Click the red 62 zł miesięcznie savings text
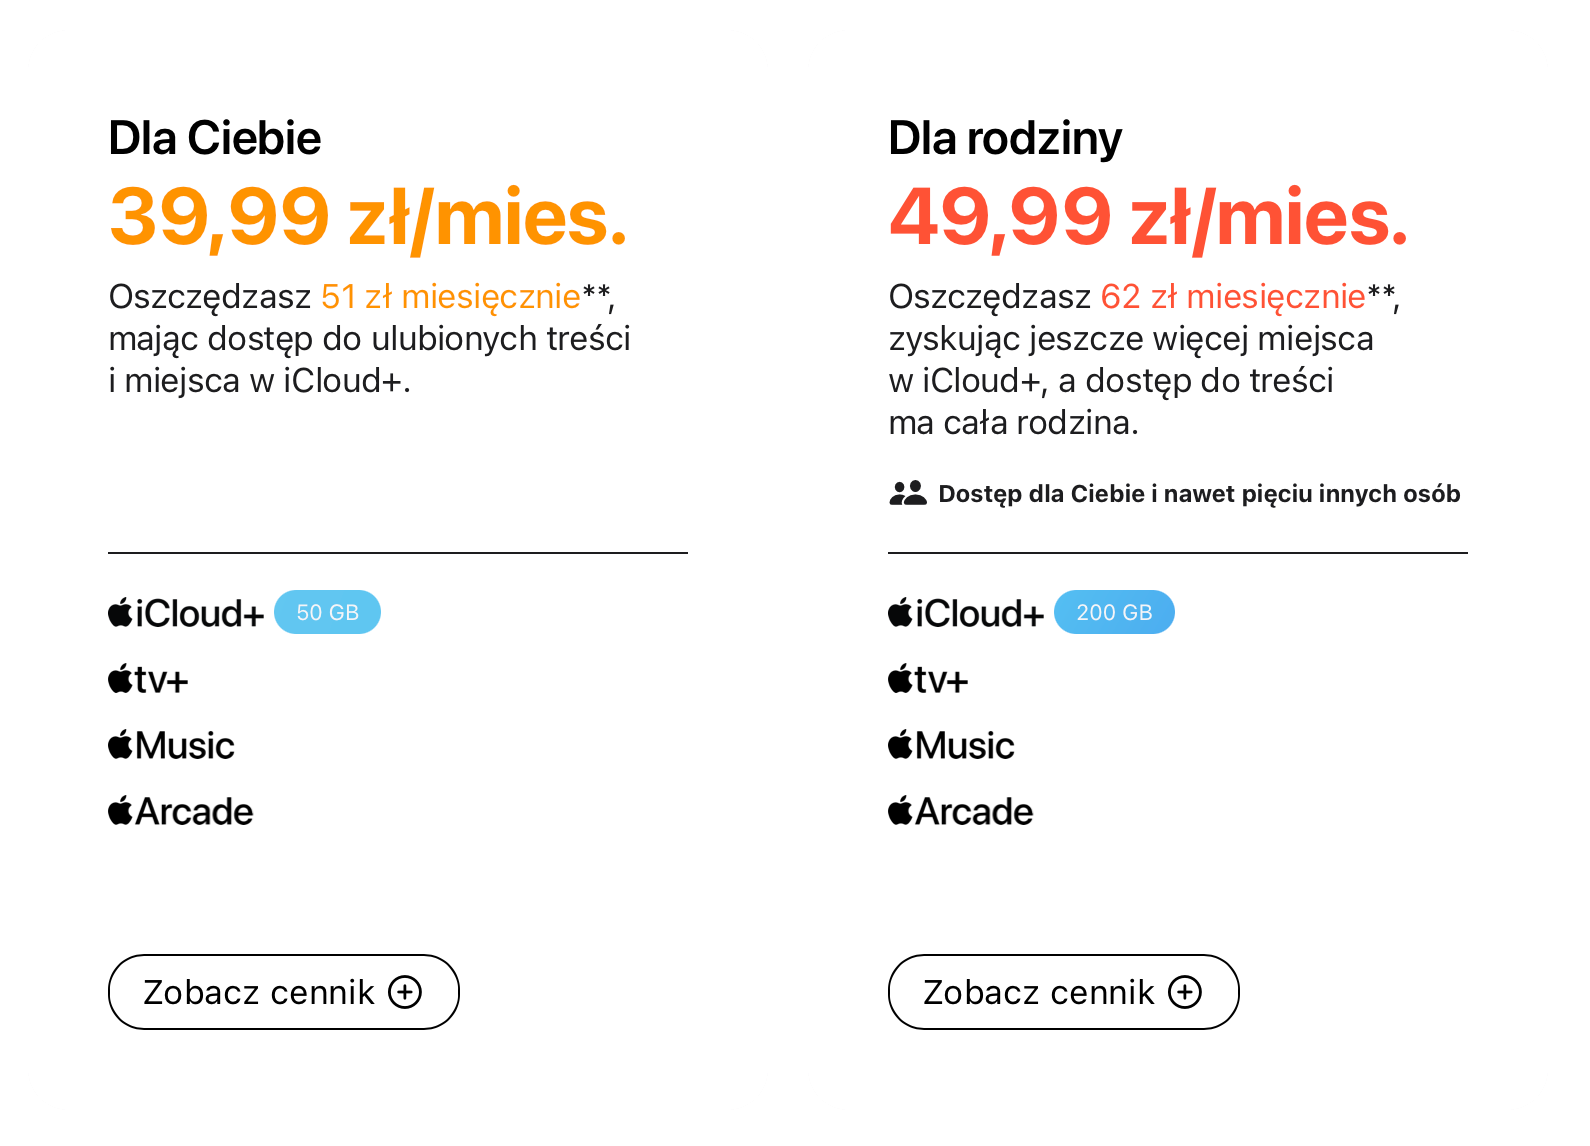This screenshot has width=1590, height=1146. [1233, 297]
